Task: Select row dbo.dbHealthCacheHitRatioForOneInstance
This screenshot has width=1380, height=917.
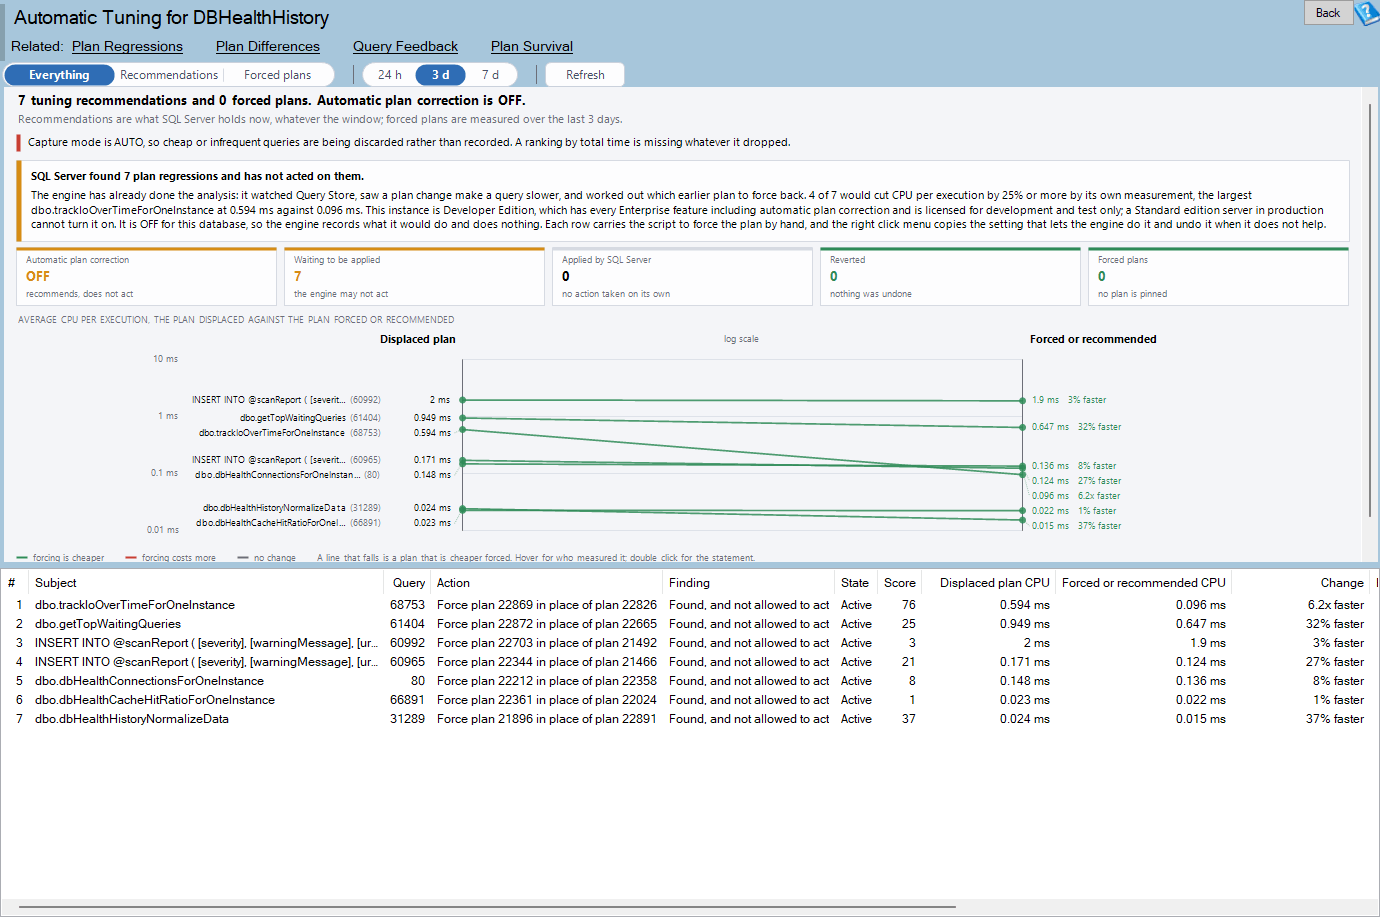Action: pyautogui.click(x=690, y=700)
